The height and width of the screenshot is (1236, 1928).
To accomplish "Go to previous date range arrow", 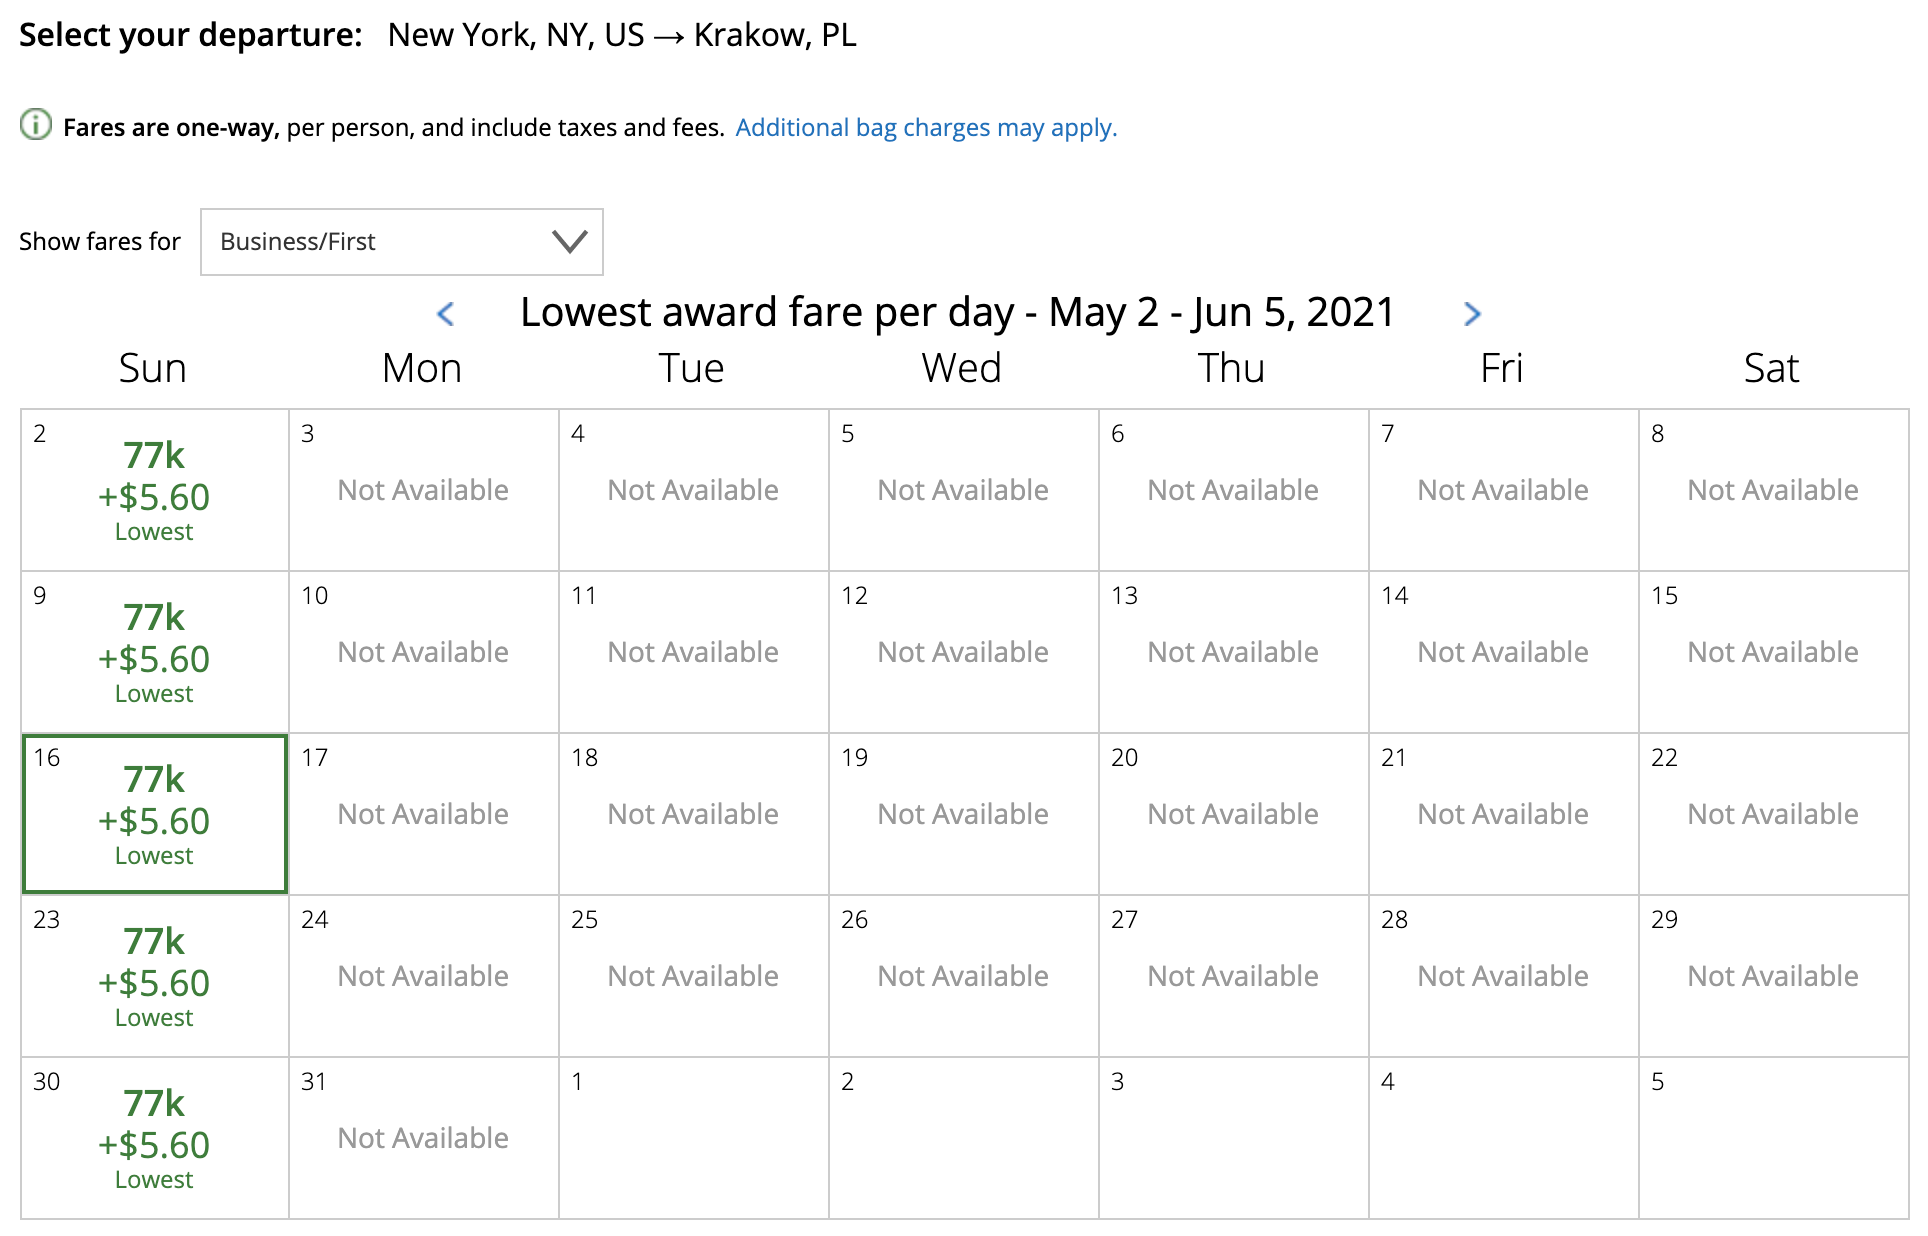I will pyautogui.click(x=446, y=314).
